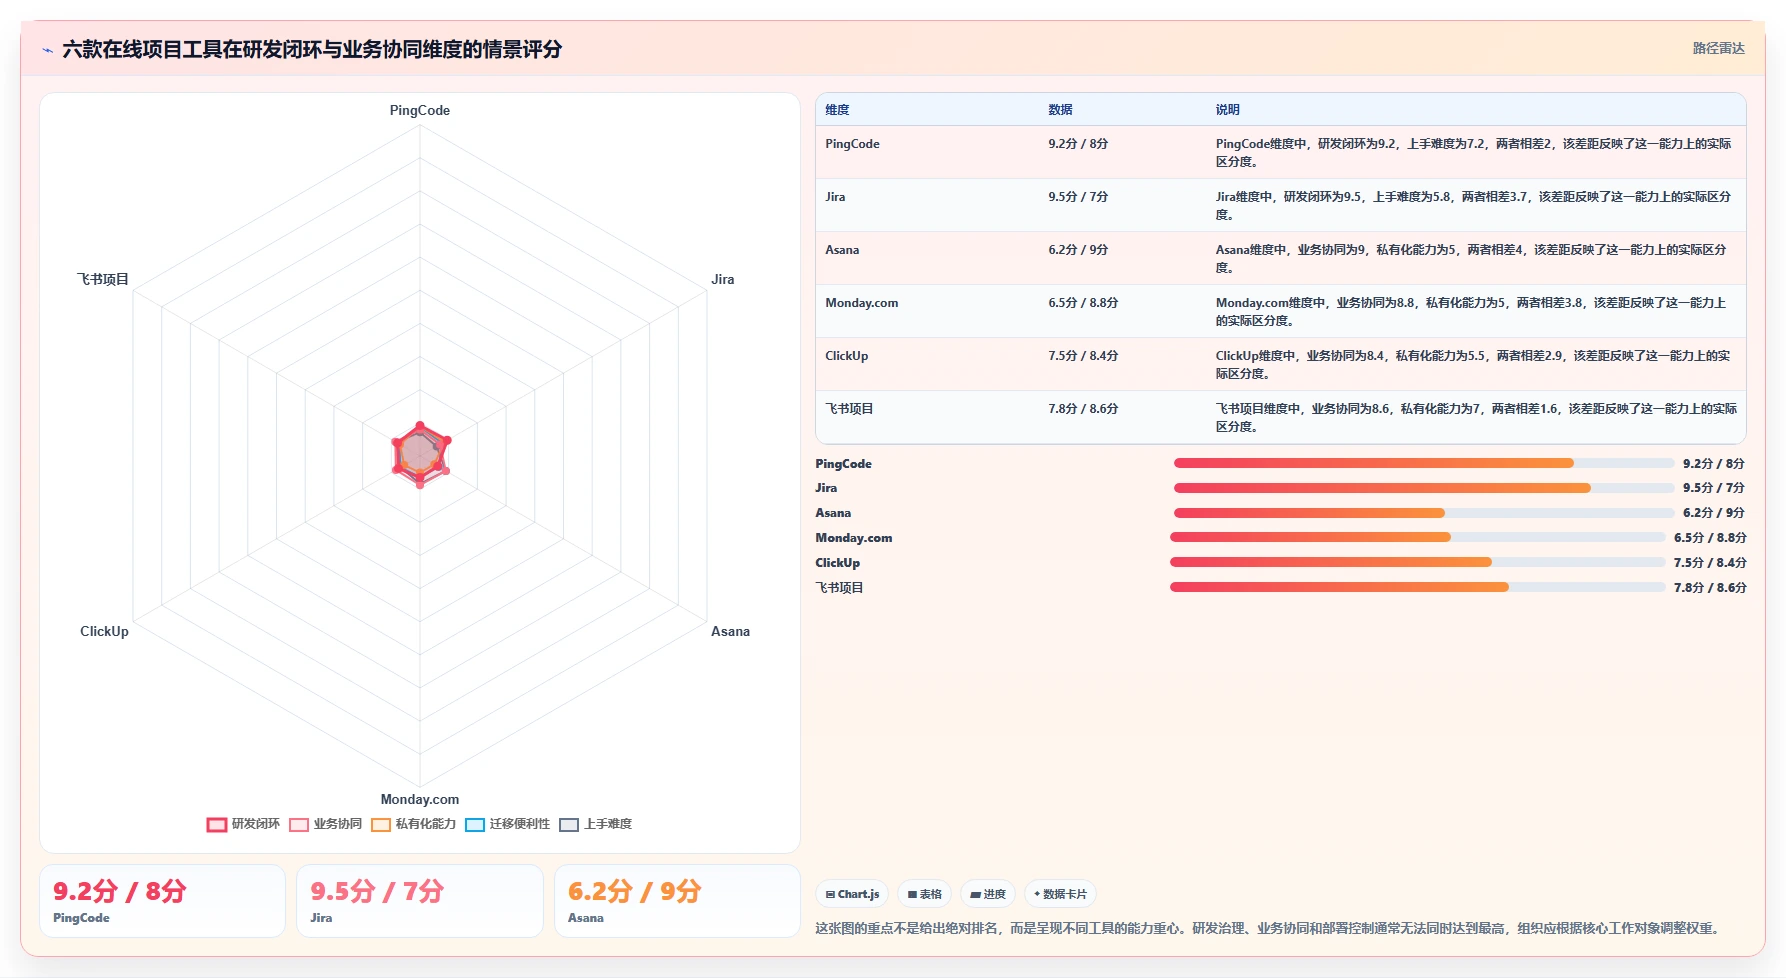Click the description text beginning Monday.com维度中

click(1471, 311)
